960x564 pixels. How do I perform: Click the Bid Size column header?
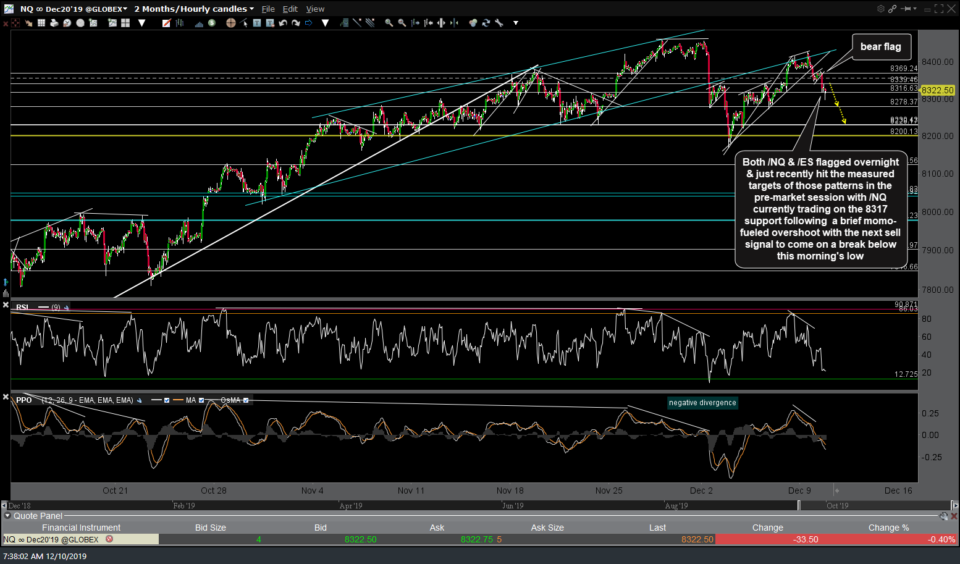click(210, 527)
